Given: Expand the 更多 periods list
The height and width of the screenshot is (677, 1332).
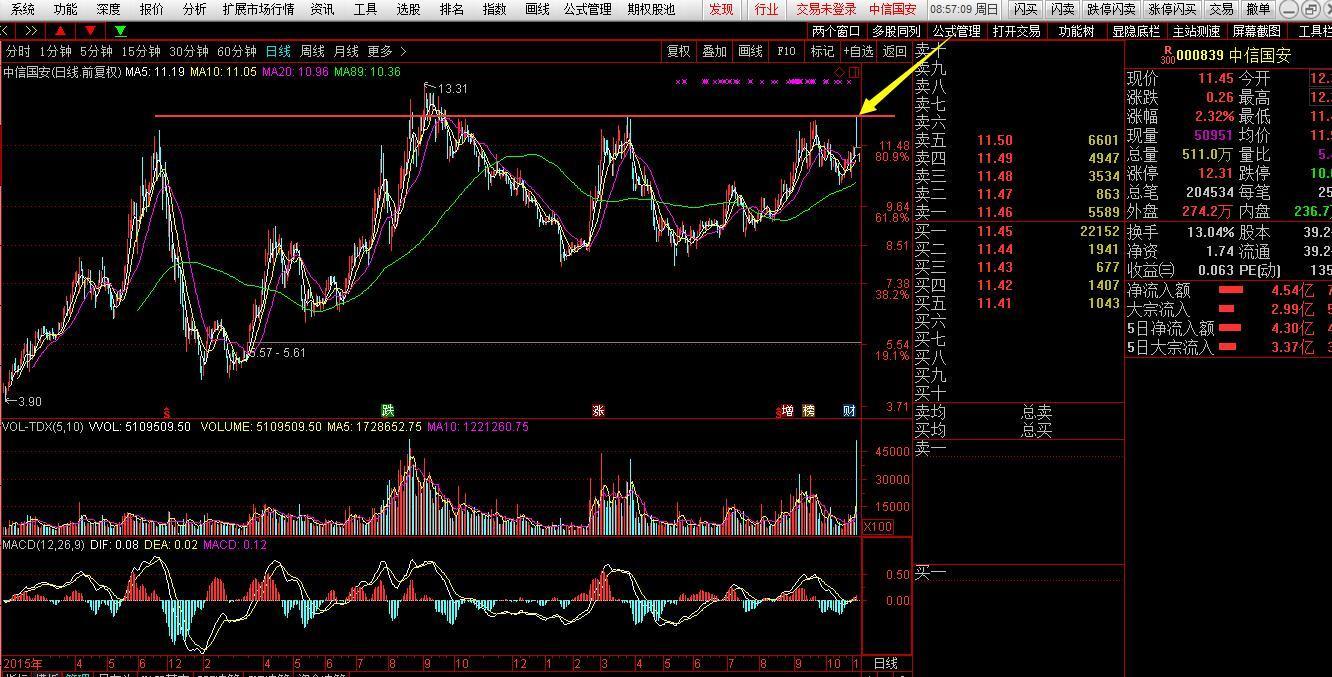Looking at the screenshot, I should (x=387, y=51).
